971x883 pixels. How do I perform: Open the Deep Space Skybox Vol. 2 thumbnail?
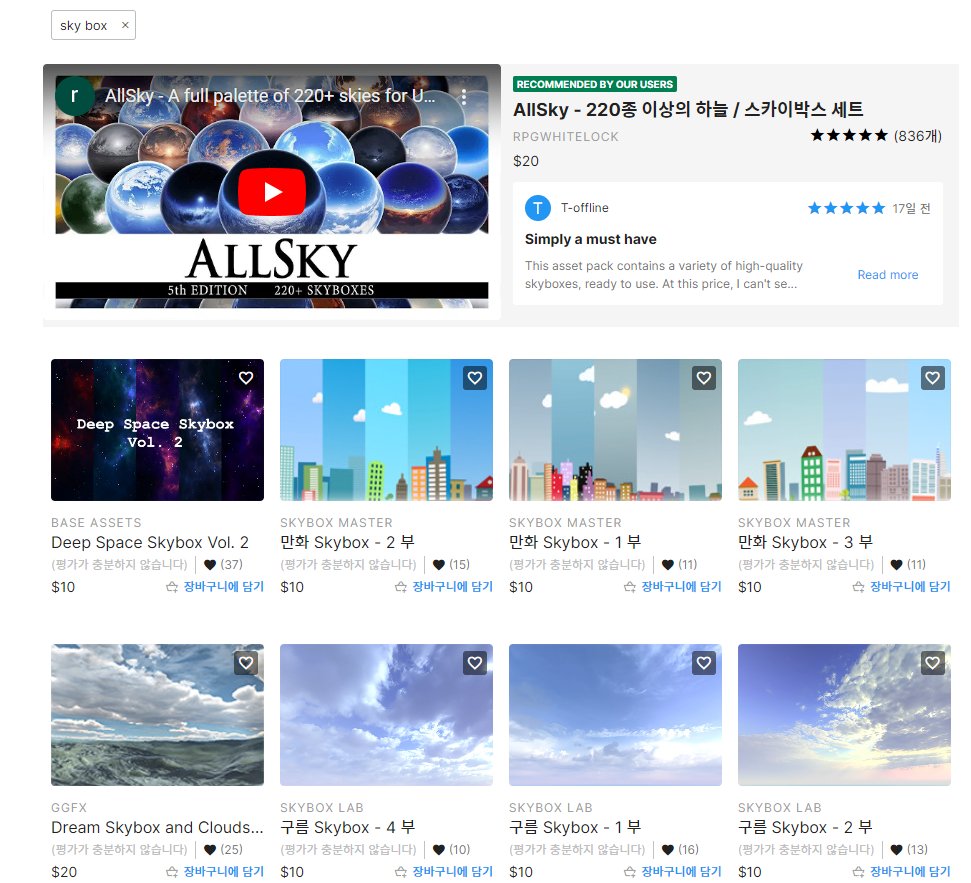(157, 430)
